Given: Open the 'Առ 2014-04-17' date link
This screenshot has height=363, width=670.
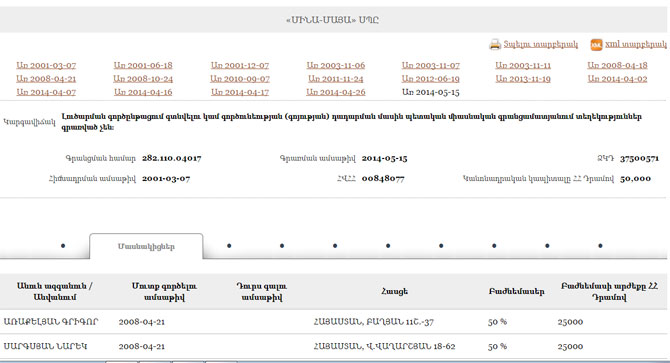Looking at the screenshot, I should click(240, 92).
